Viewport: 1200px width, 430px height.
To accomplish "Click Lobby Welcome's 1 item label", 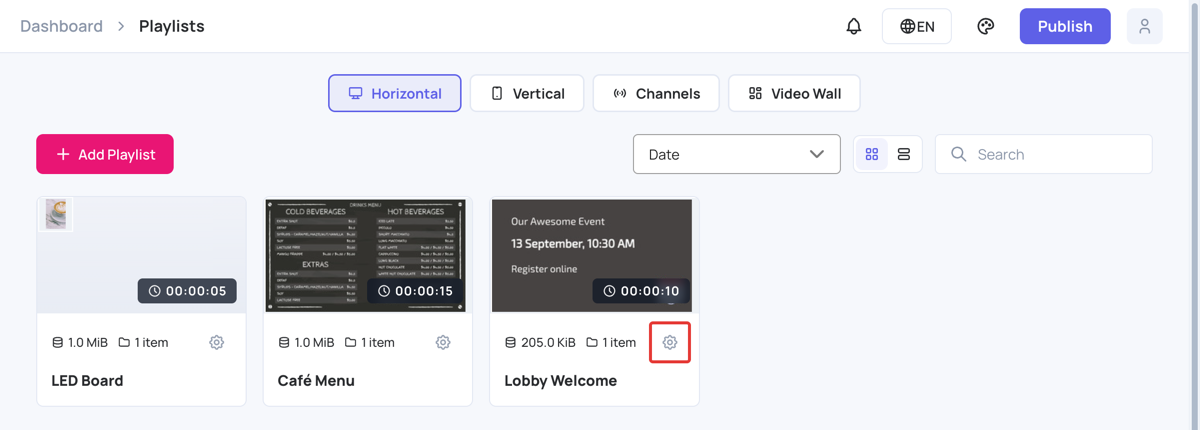I will coord(611,342).
